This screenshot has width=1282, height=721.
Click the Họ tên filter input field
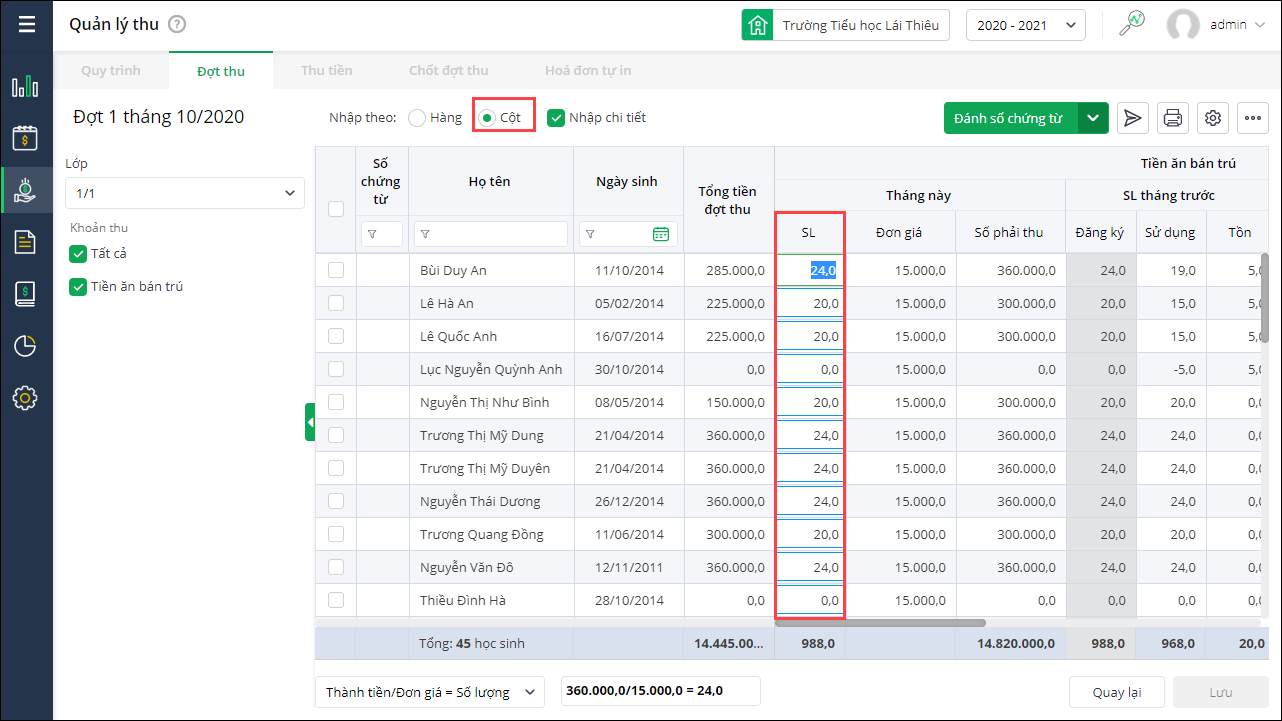pos(491,234)
